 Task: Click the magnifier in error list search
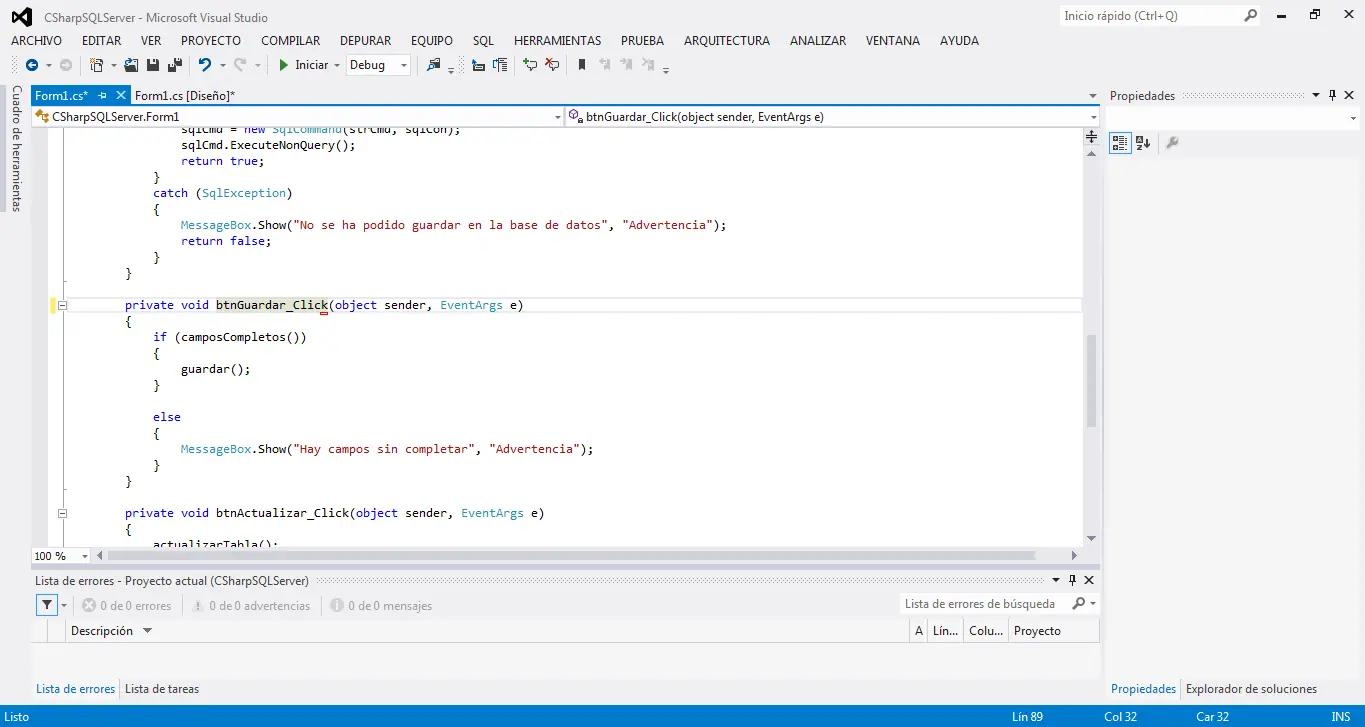[1078, 604]
